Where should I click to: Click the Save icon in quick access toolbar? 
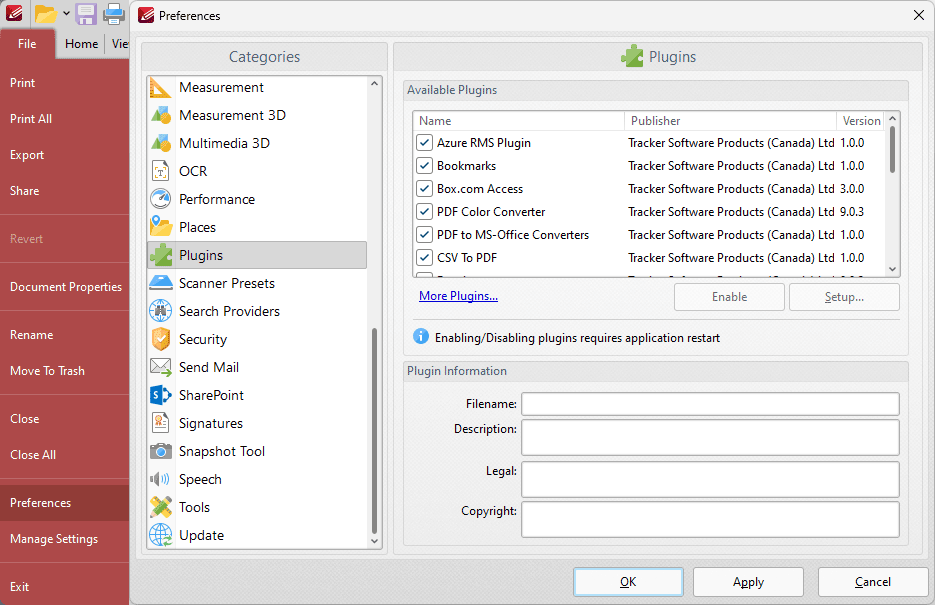click(x=85, y=14)
